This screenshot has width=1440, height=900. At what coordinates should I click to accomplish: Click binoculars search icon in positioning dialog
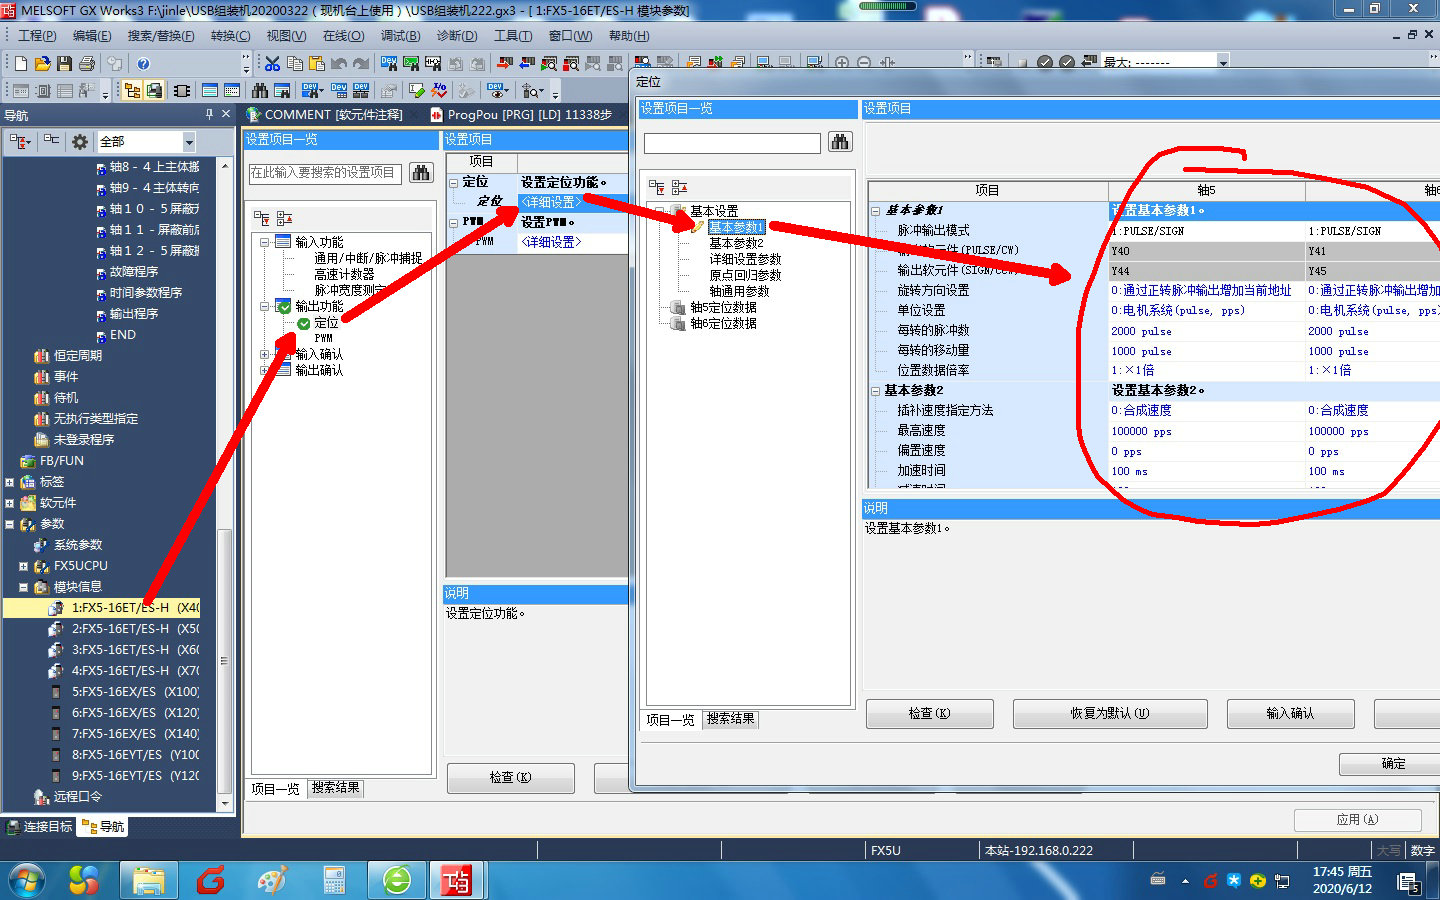(840, 142)
